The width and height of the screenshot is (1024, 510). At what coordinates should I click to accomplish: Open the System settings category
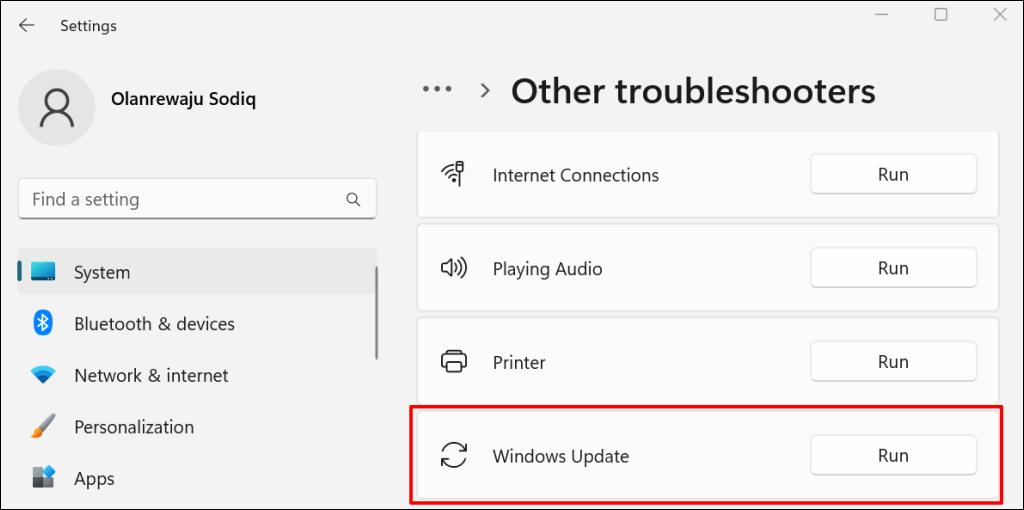[102, 272]
